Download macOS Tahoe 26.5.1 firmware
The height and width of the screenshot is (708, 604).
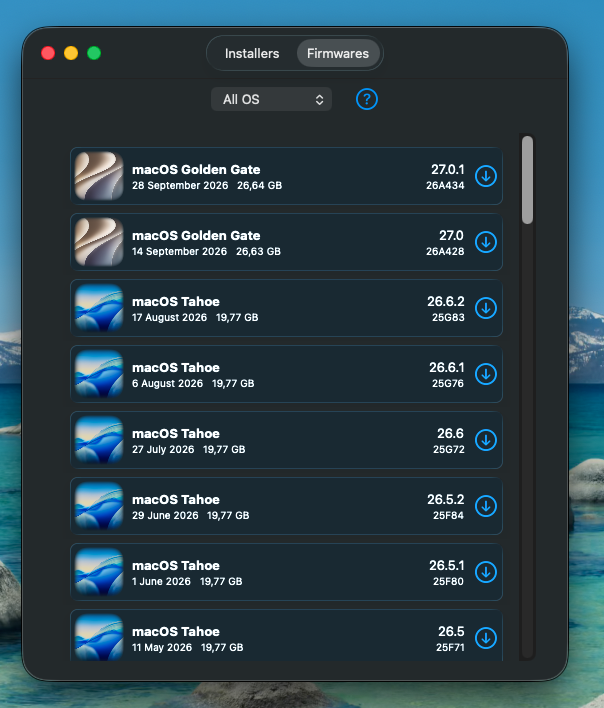(486, 572)
